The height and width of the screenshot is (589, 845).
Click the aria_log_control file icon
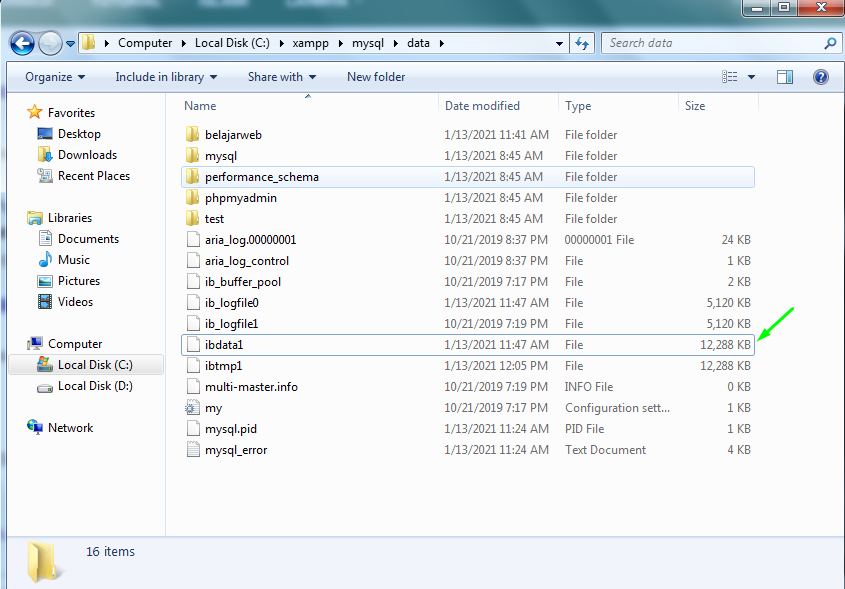[x=193, y=260]
